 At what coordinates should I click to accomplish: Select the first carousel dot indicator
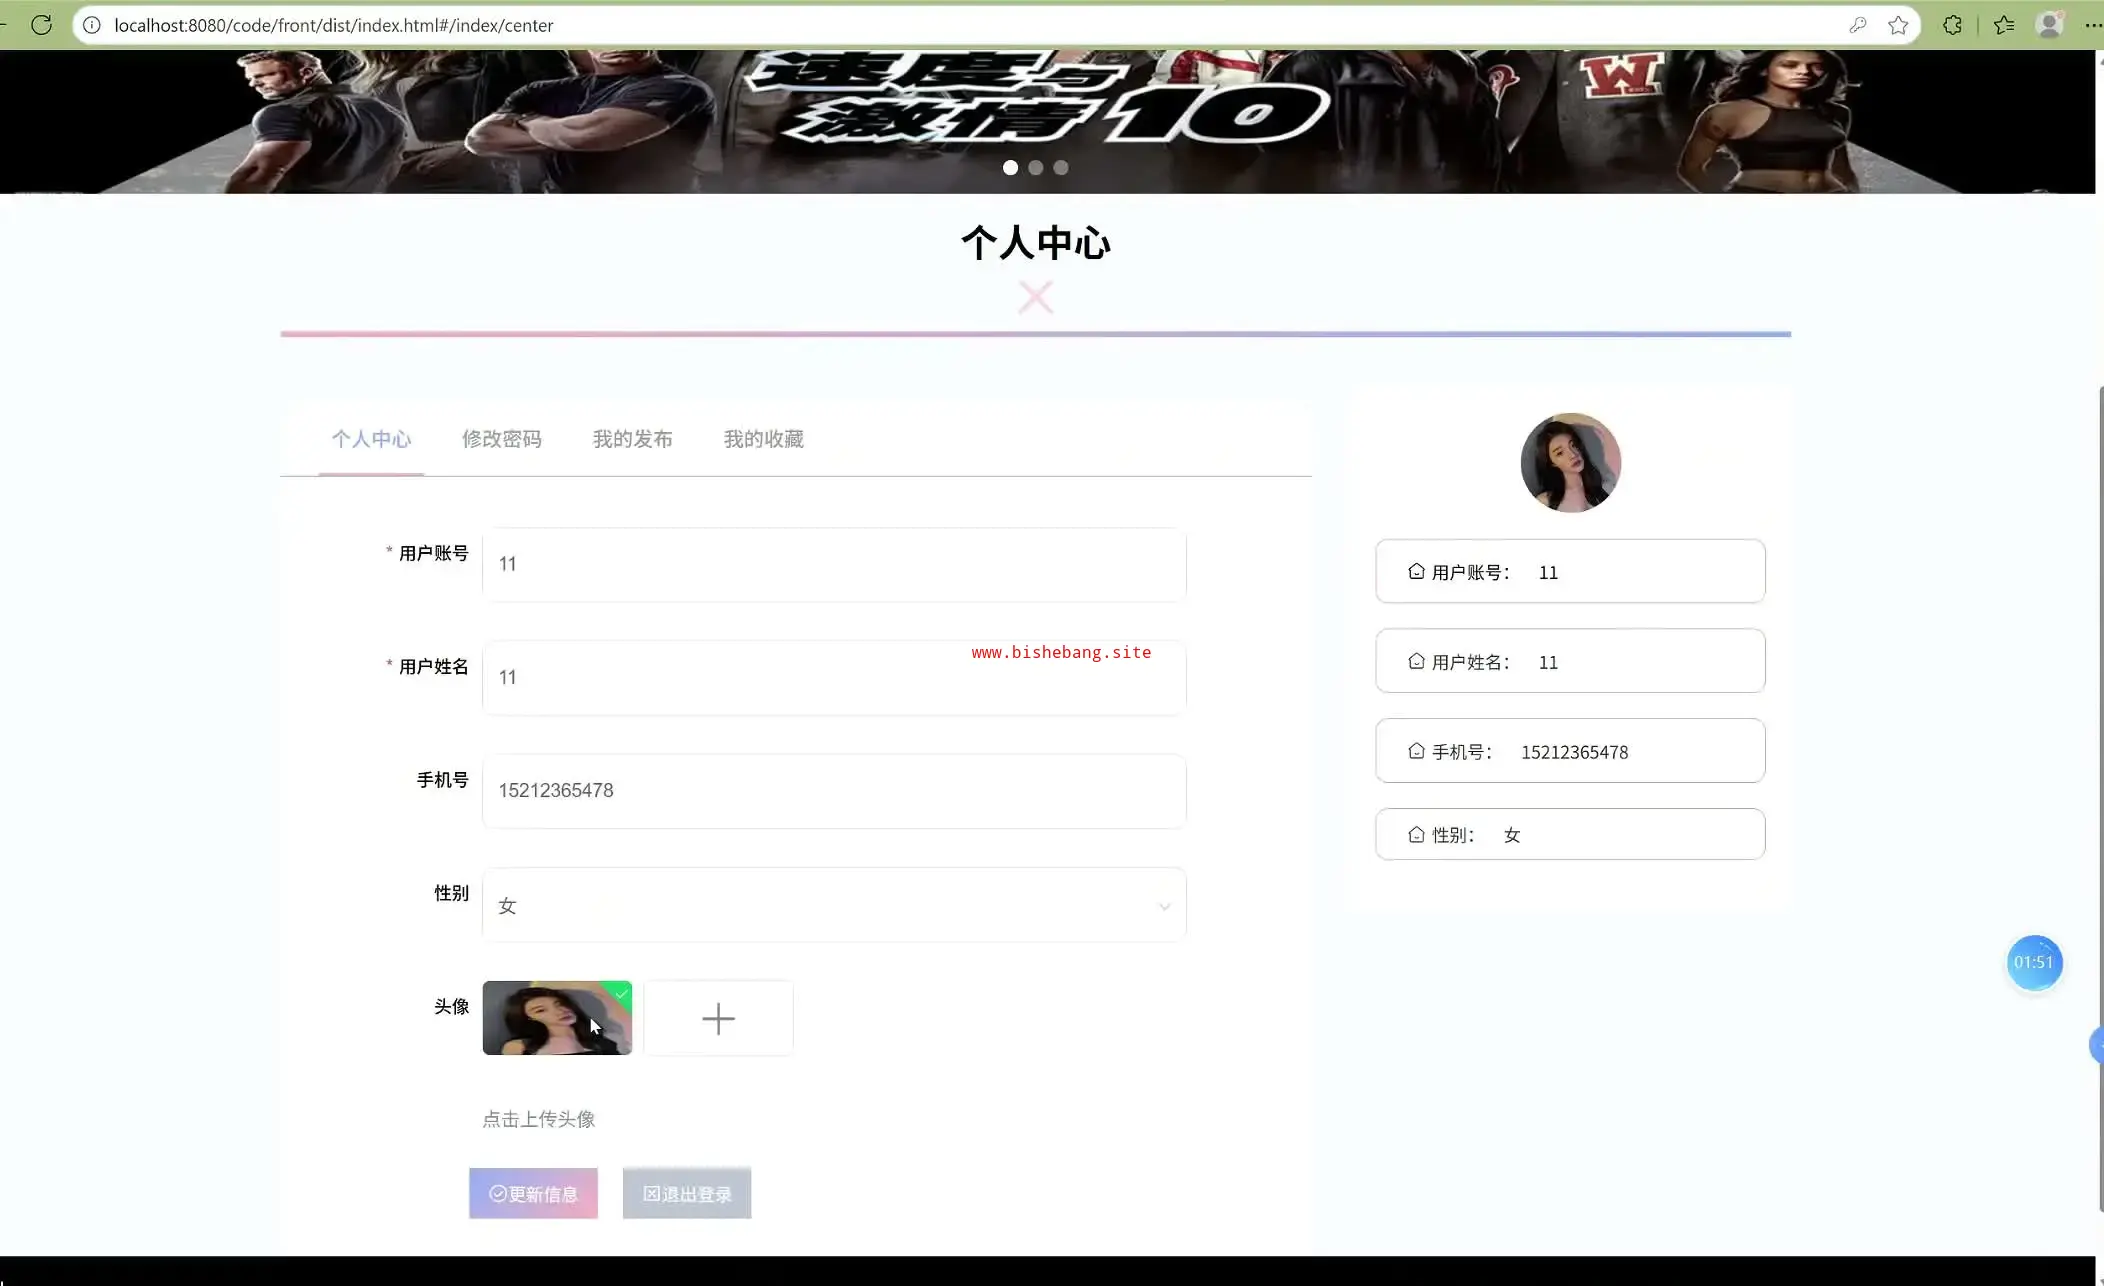point(1010,168)
